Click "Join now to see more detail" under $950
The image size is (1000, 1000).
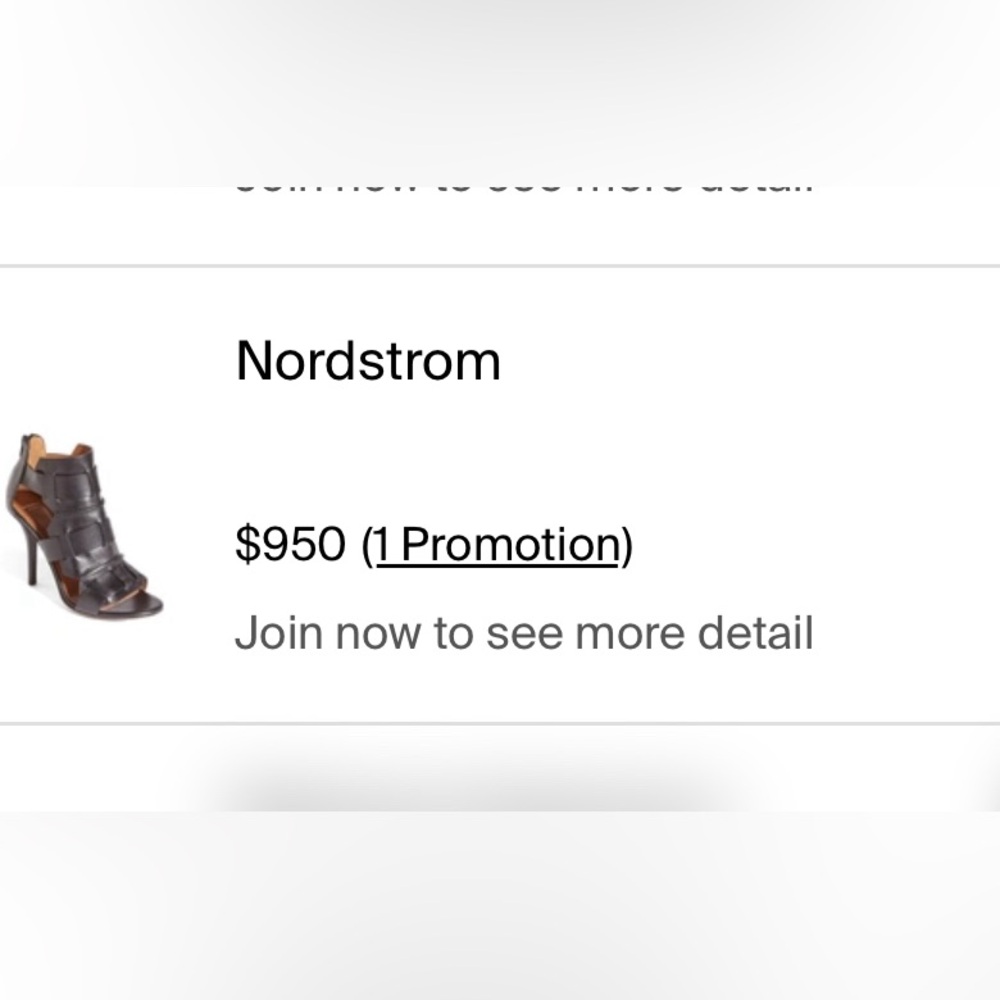(524, 633)
